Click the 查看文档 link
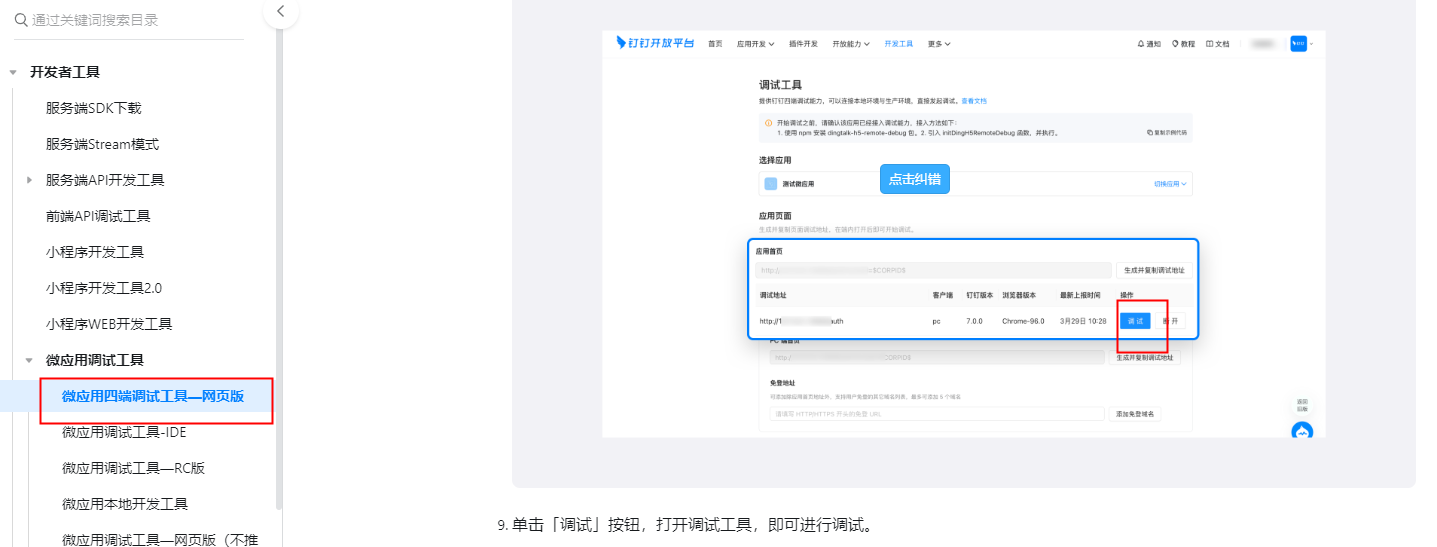Image resolution: width=1437 pixels, height=547 pixels. [974, 101]
